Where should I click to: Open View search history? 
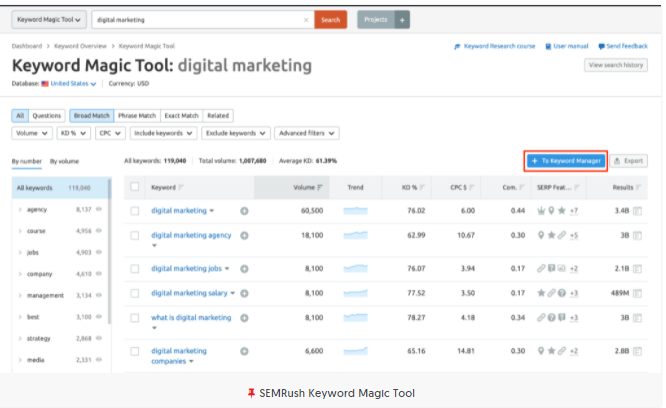(x=616, y=65)
